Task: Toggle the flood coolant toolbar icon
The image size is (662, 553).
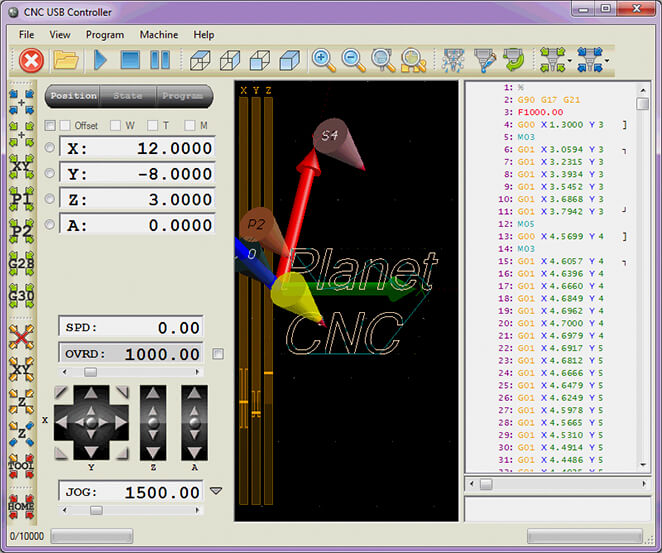Action: pos(484,60)
